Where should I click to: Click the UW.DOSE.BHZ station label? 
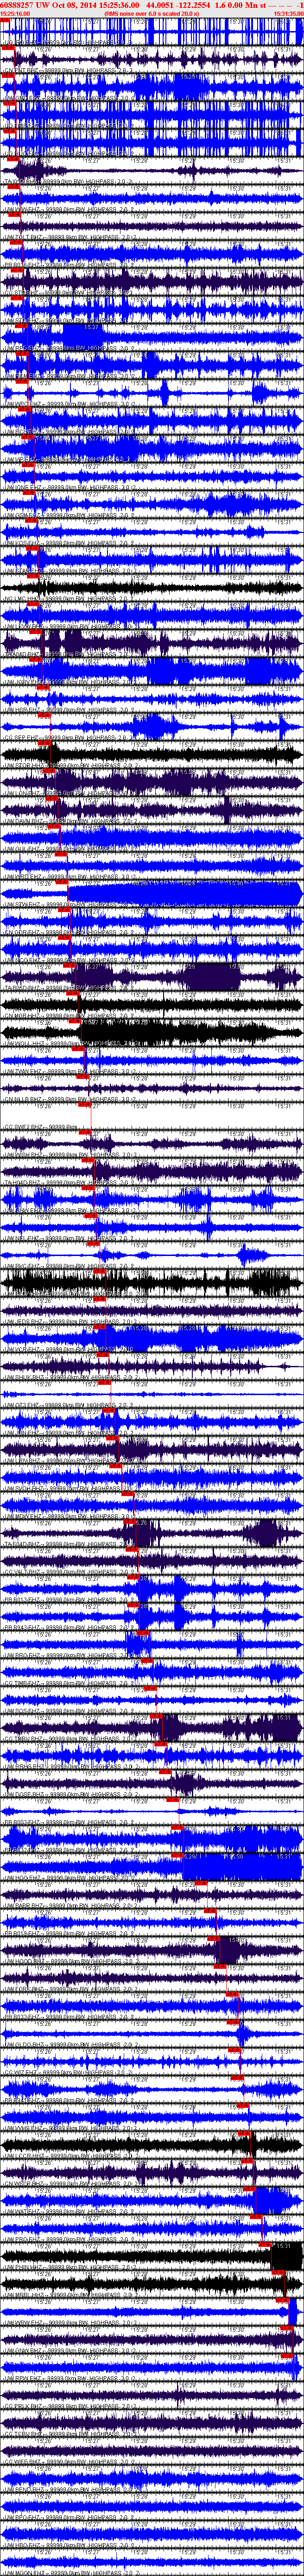(x=25, y=1794)
